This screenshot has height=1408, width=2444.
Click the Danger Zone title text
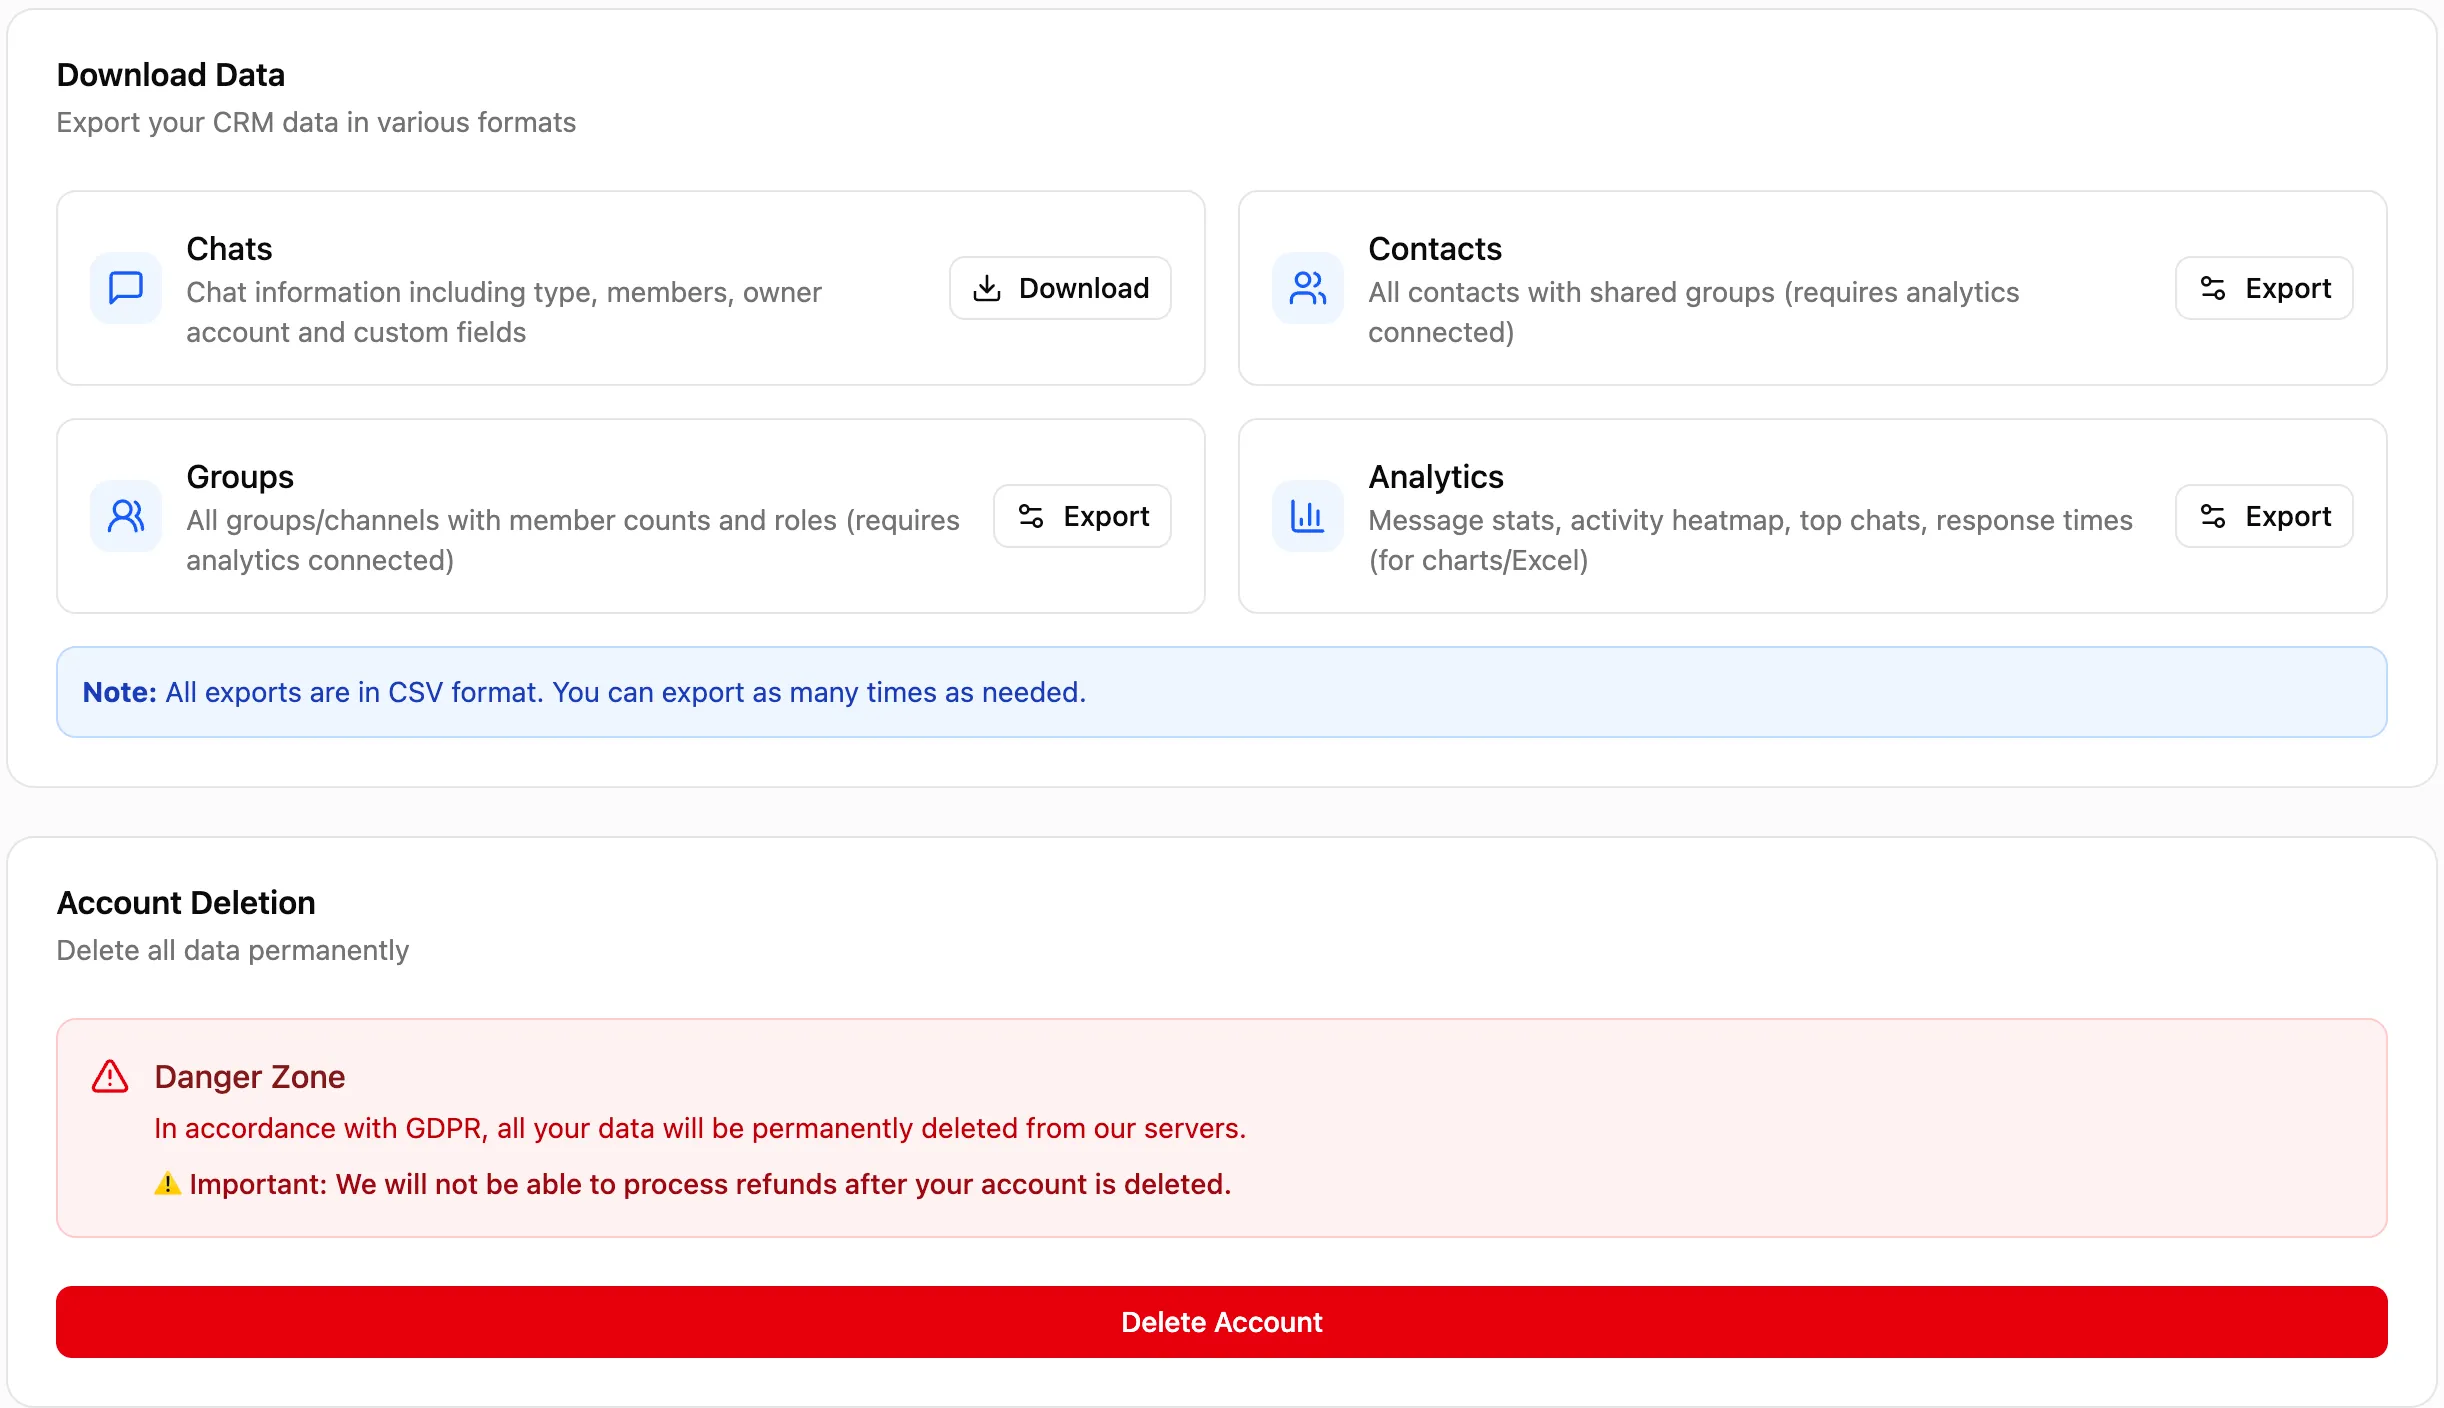click(250, 1077)
